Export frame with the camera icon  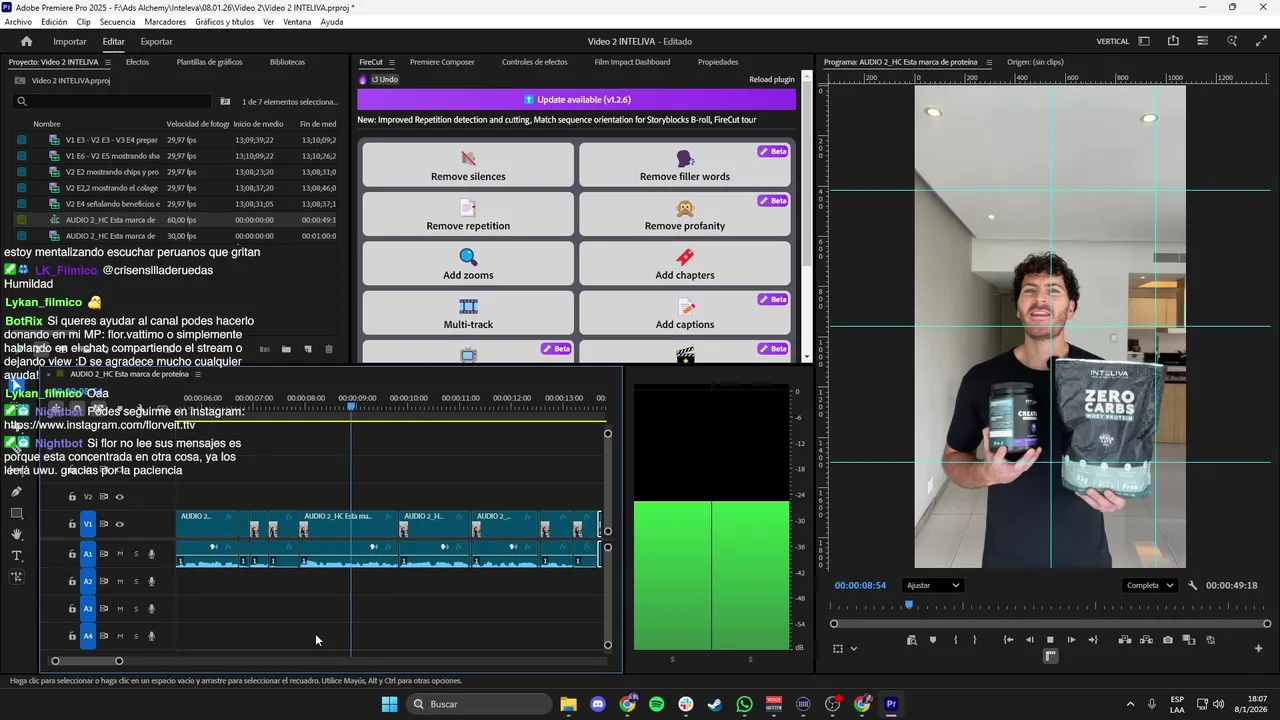pos(1167,640)
